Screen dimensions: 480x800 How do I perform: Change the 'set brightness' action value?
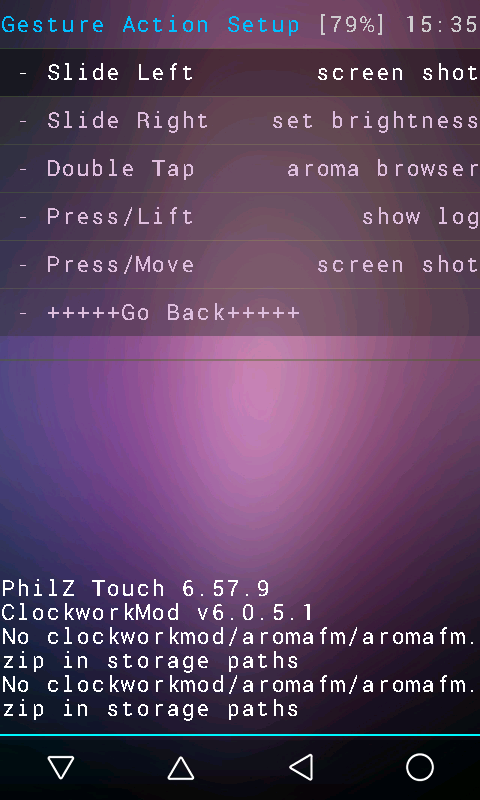[x=375, y=121]
